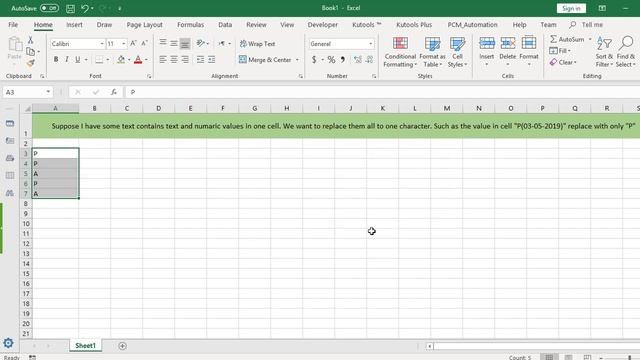The image size is (640, 360).
Task: Click the AutoSum button
Action: (567, 39)
